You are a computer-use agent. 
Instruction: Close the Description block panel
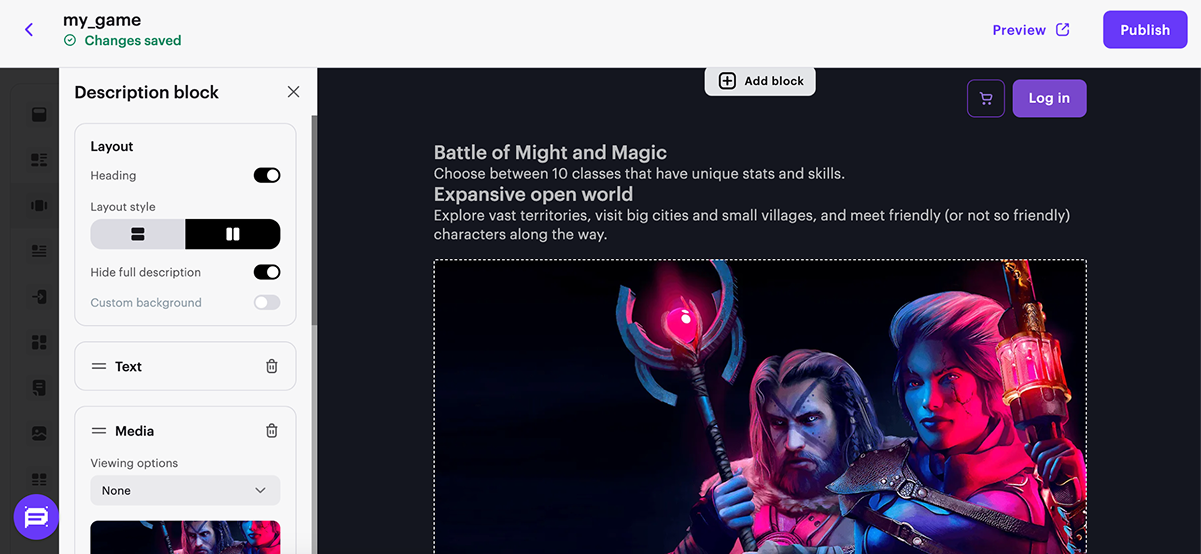point(293,92)
